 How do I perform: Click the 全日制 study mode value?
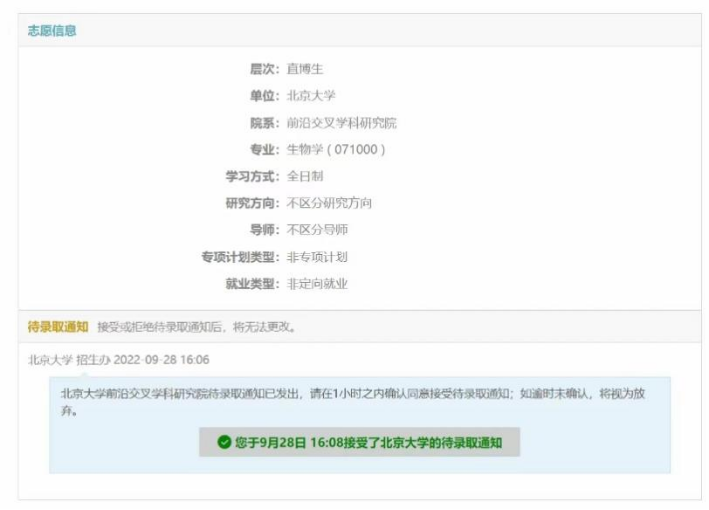305,176
